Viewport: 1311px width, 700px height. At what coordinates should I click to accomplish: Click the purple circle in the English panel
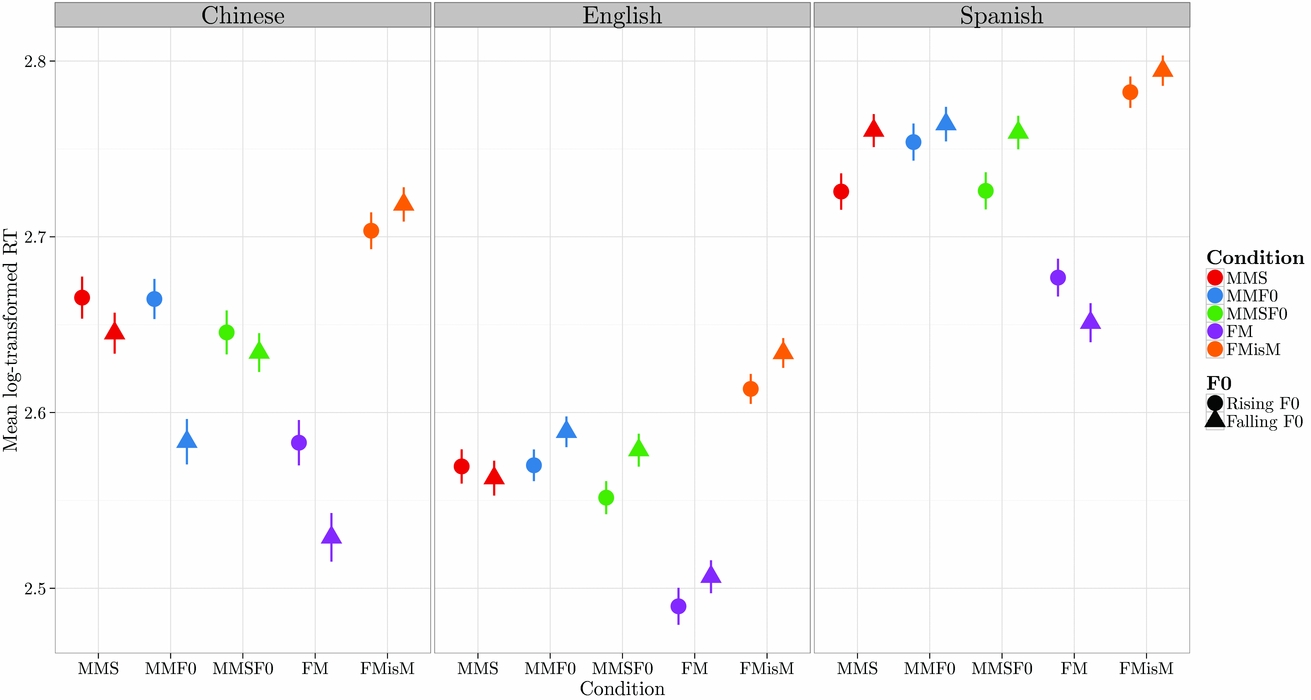[x=679, y=606]
